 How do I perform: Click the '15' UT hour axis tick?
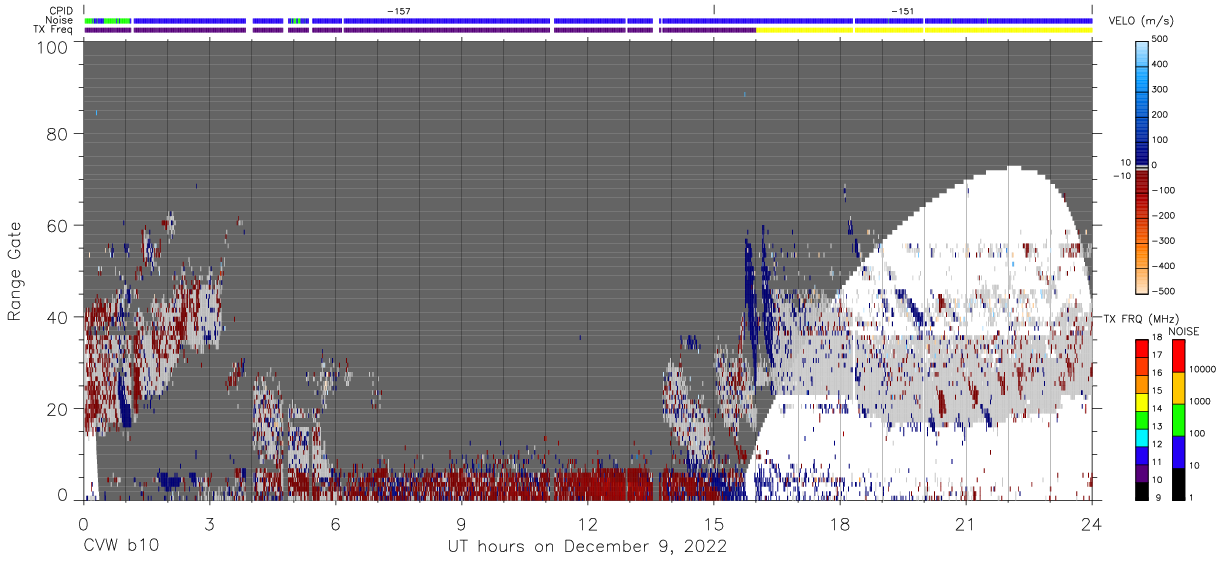tap(714, 523)
